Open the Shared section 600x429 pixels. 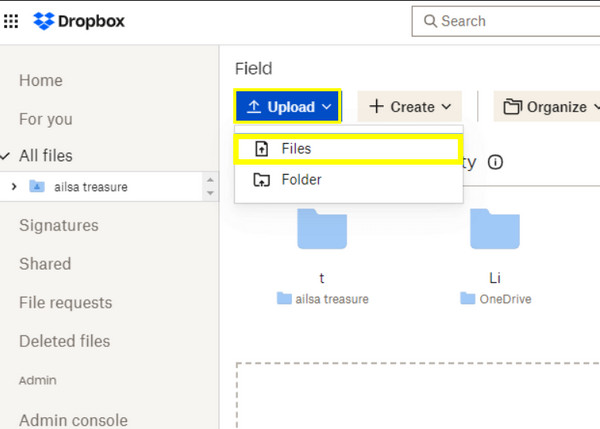pos(45,264)
